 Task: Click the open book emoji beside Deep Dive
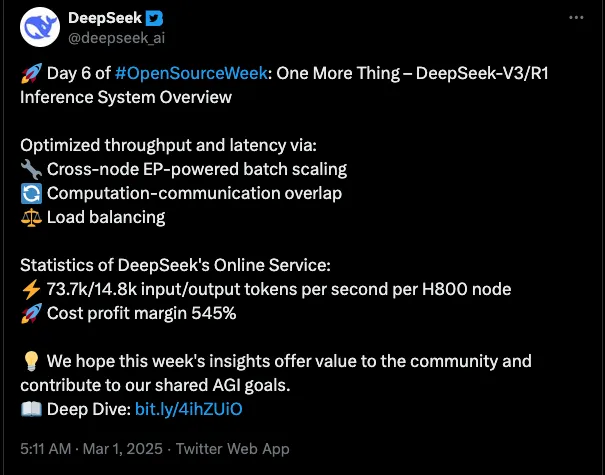click(31, 409)
